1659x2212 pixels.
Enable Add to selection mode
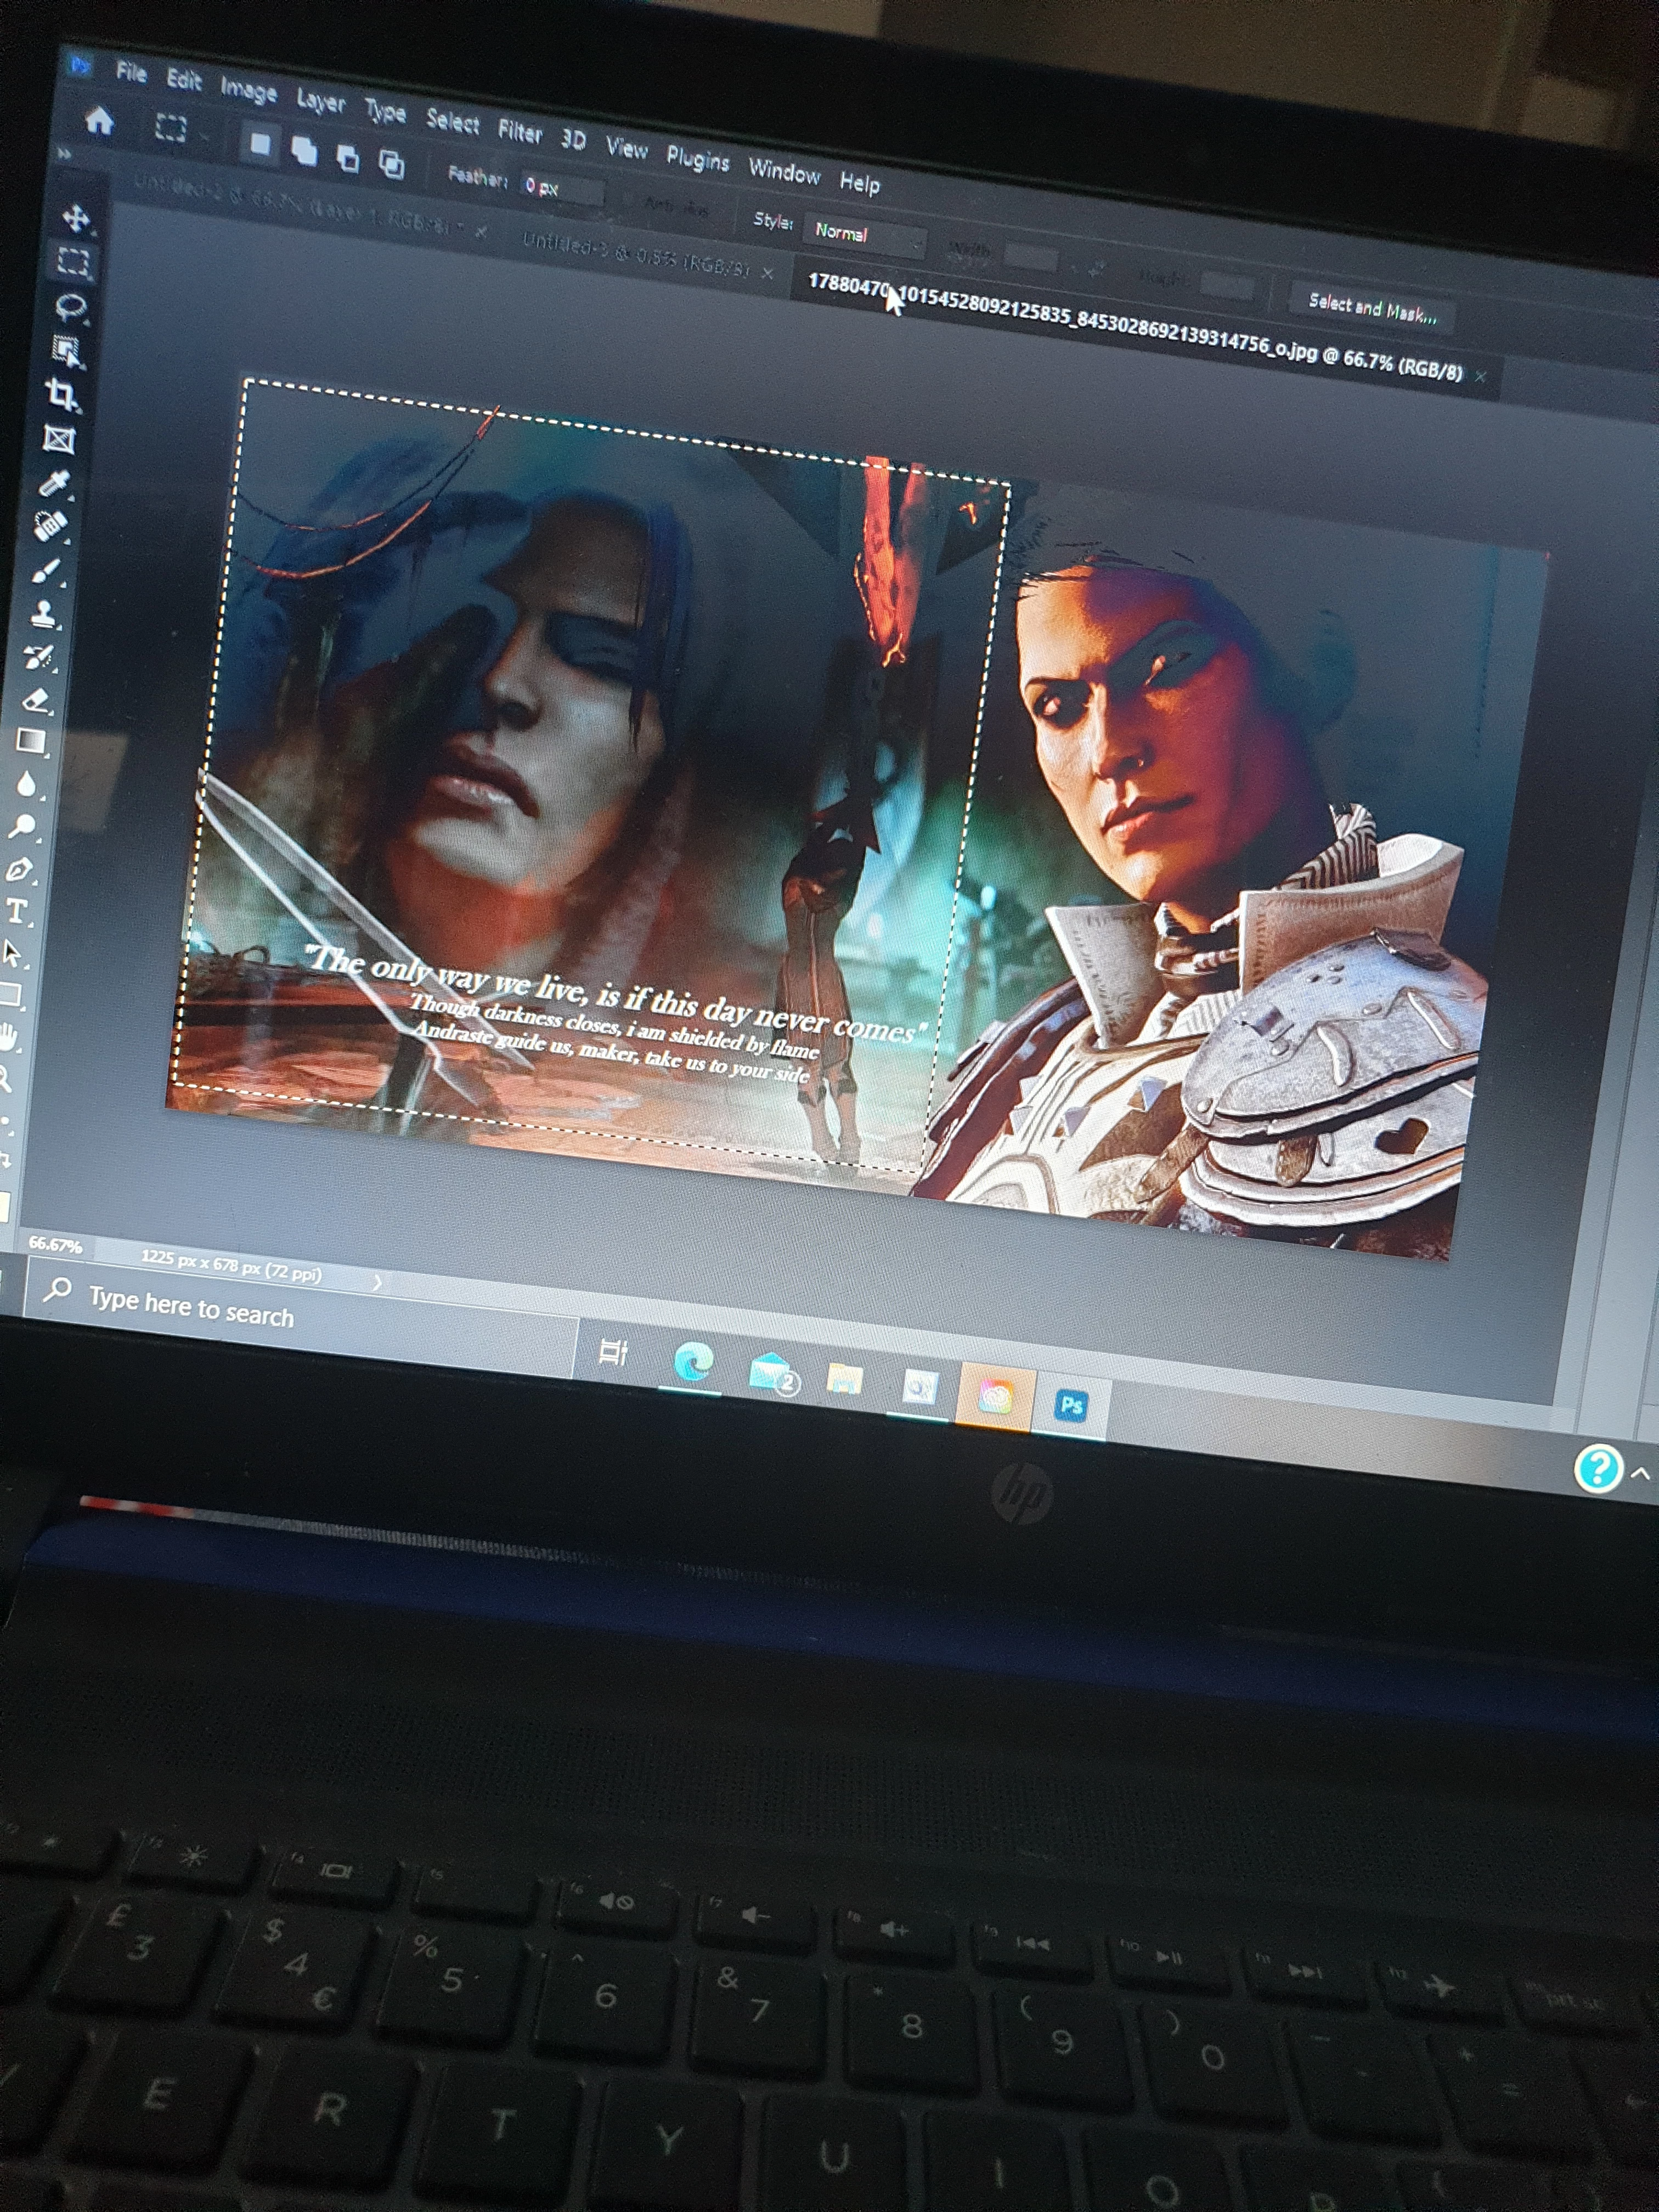(x=304, y=151)
